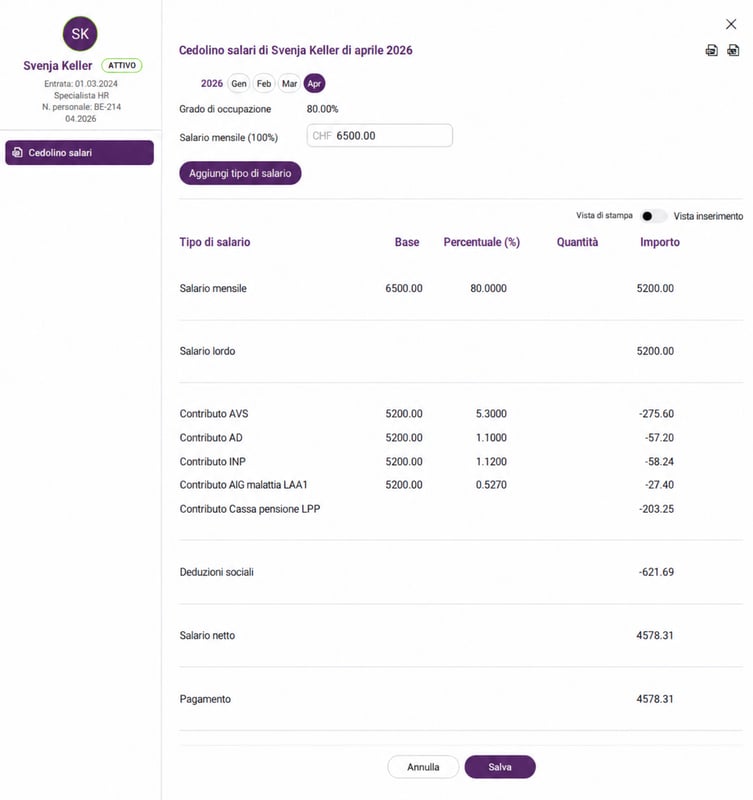Click the Tipo di salario column header
This screenshot has width=753, height=800.
point(215,242)
